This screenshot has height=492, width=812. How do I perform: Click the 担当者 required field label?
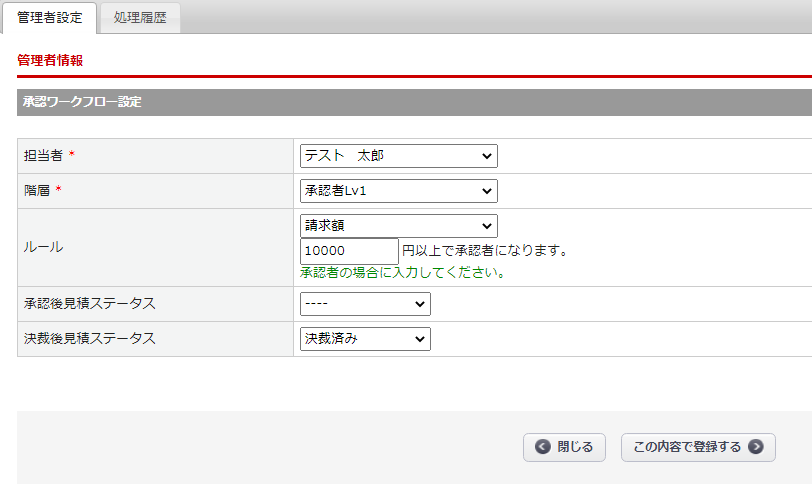point(43,156)
